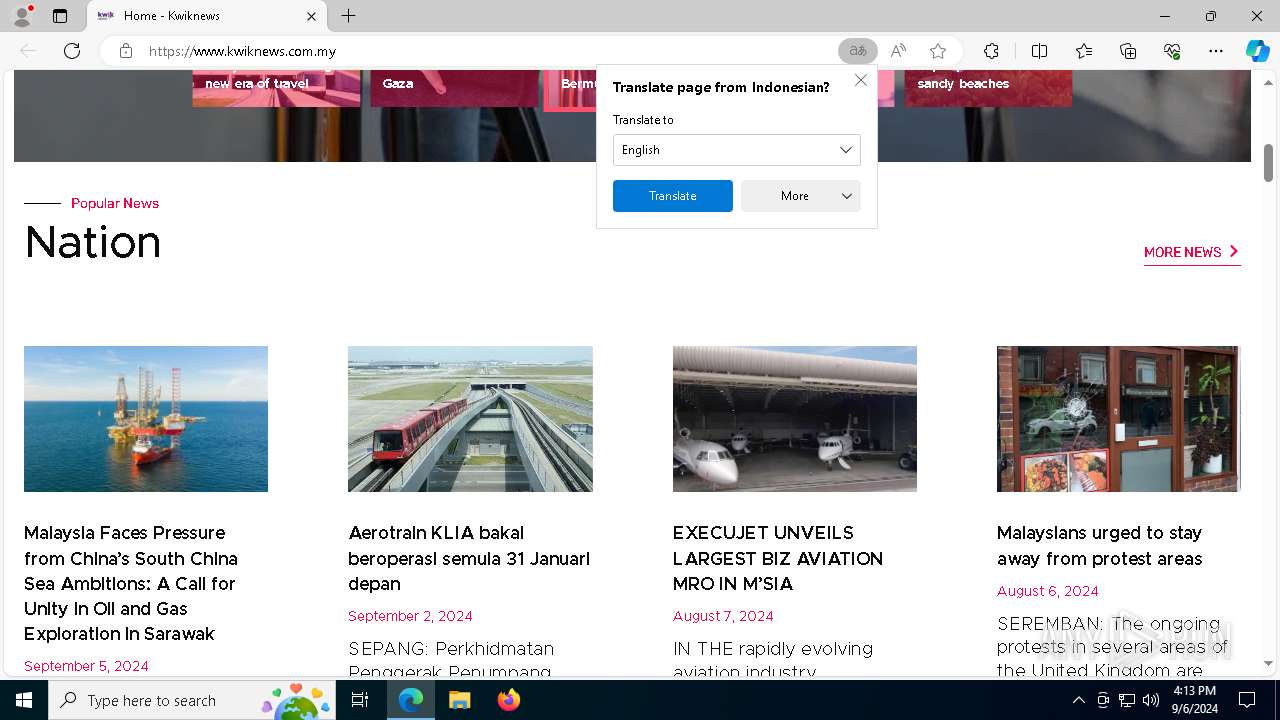Add page to favorites star
The height and width of the screenshot is (720, 1280).
[938, 51]
